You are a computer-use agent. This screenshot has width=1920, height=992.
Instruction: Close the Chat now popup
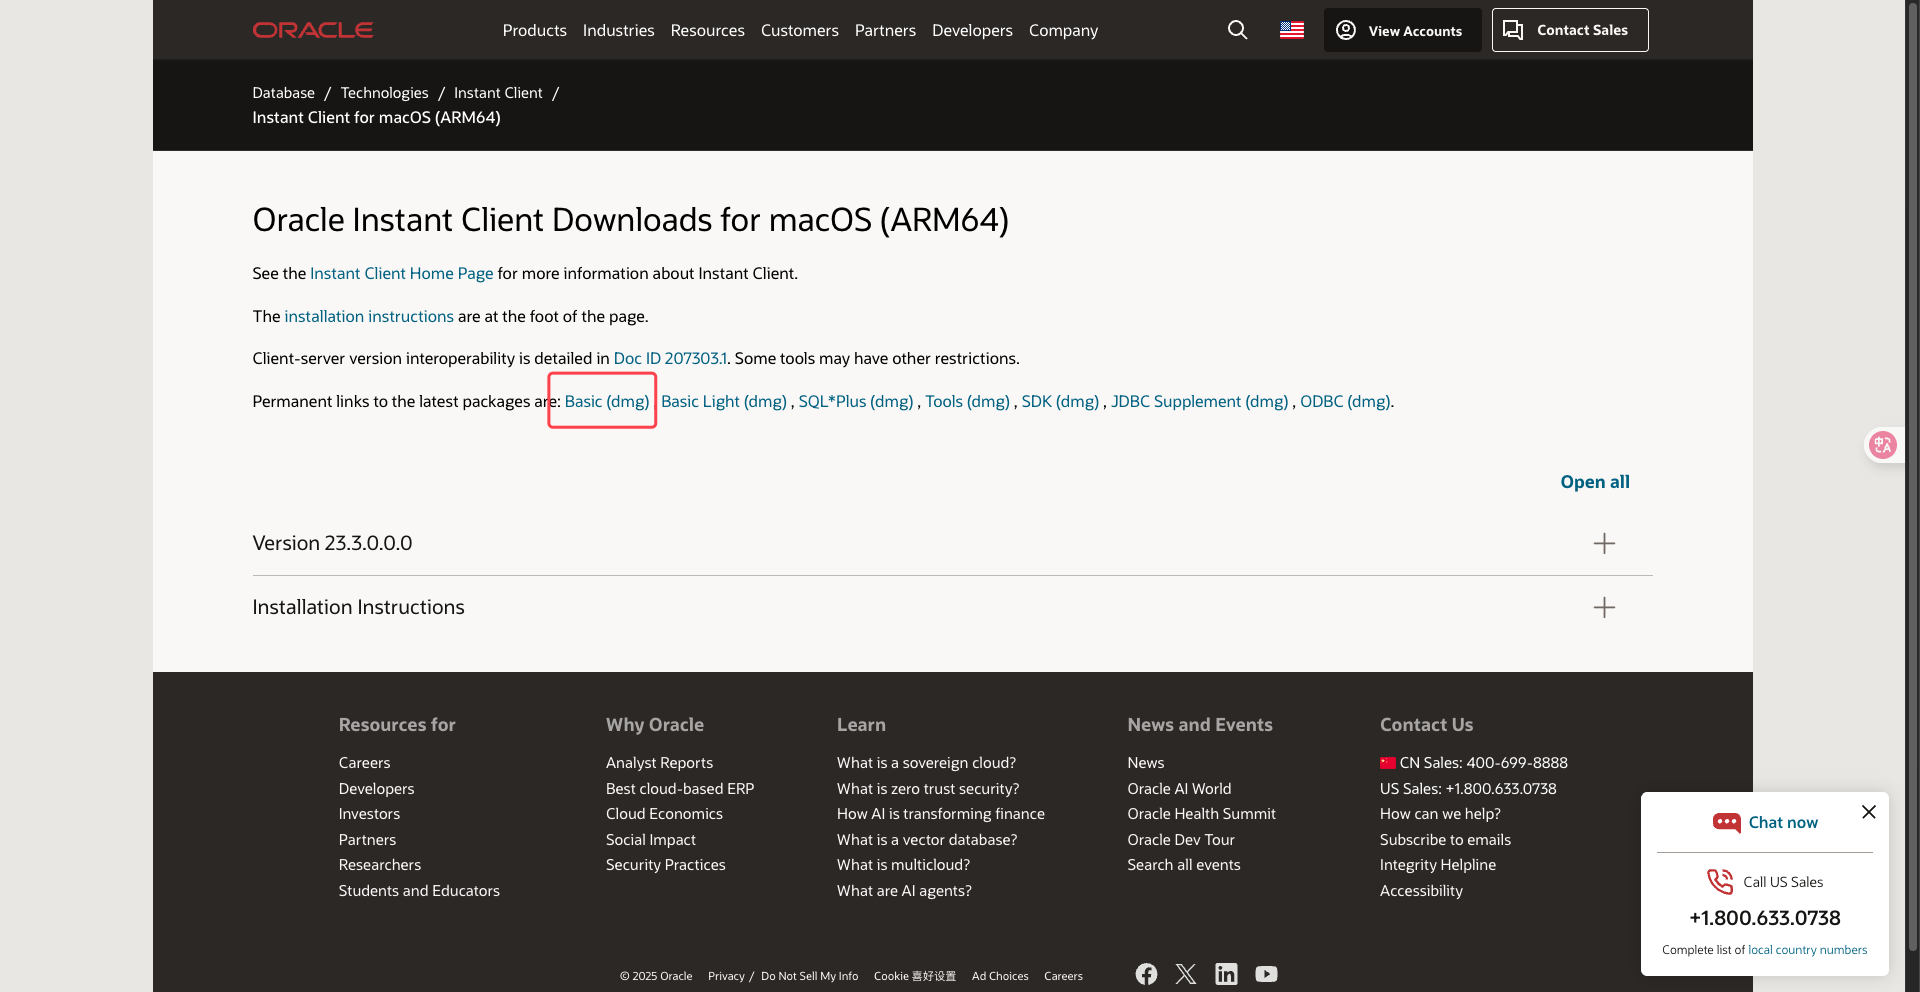(x=1868, y=813)
